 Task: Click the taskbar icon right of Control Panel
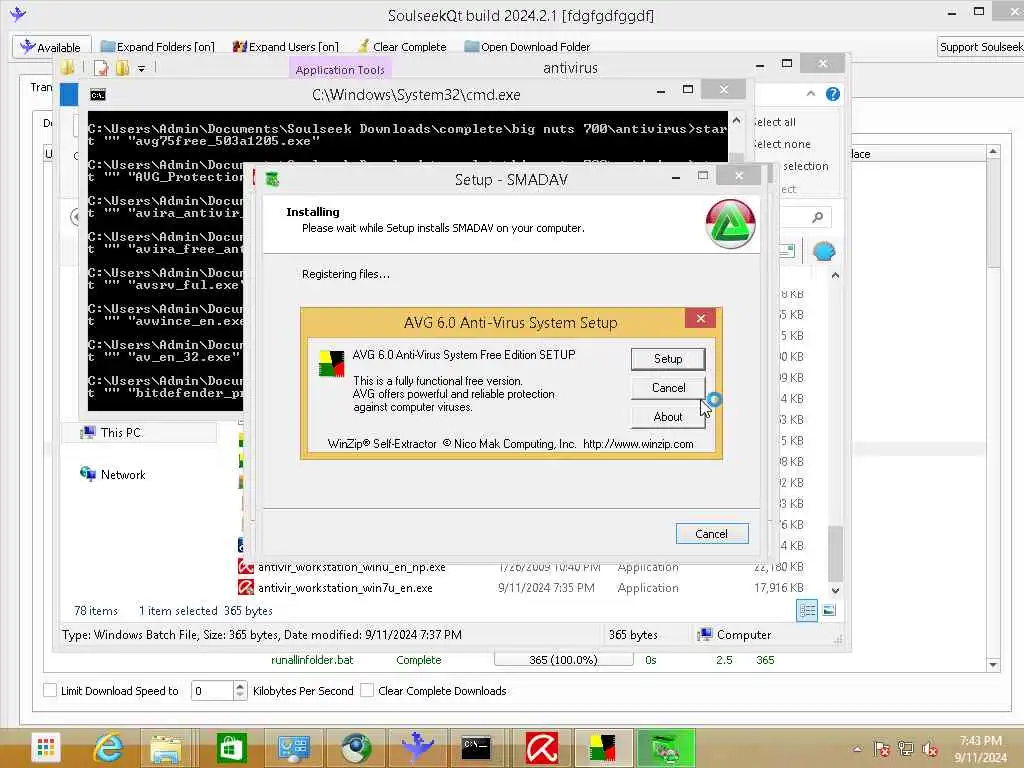(355, 748)
